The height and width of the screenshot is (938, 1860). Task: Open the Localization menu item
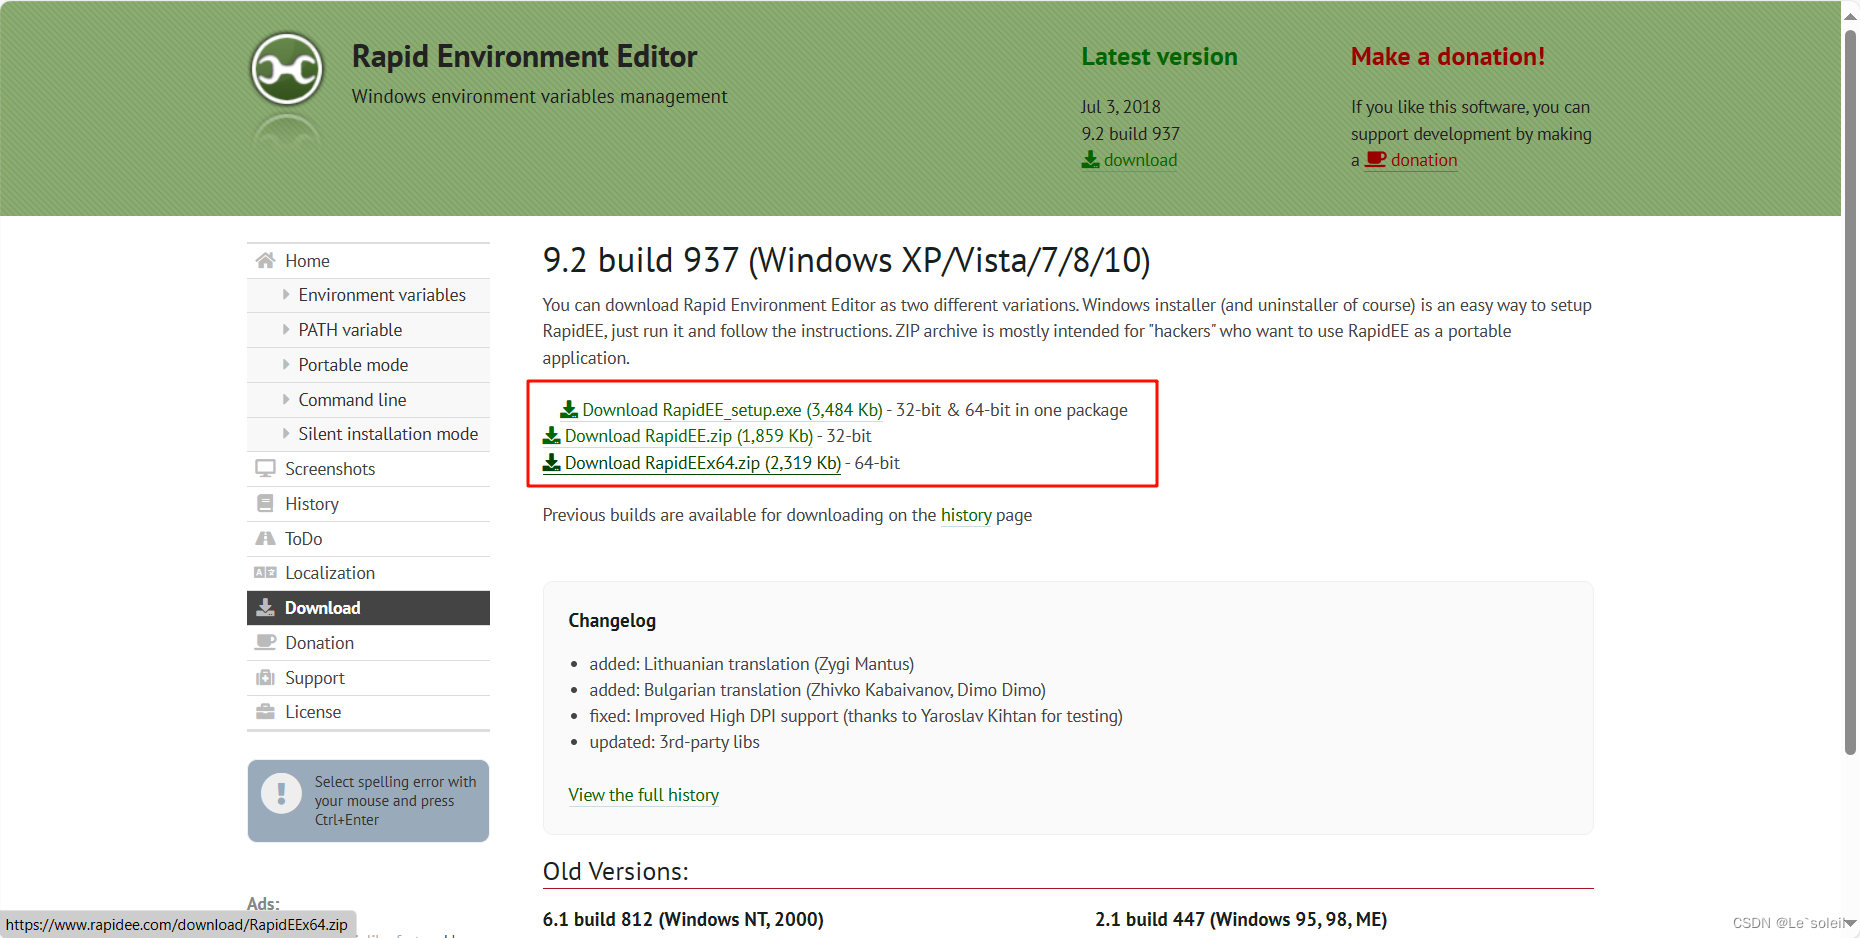click(x=368, y=573)
